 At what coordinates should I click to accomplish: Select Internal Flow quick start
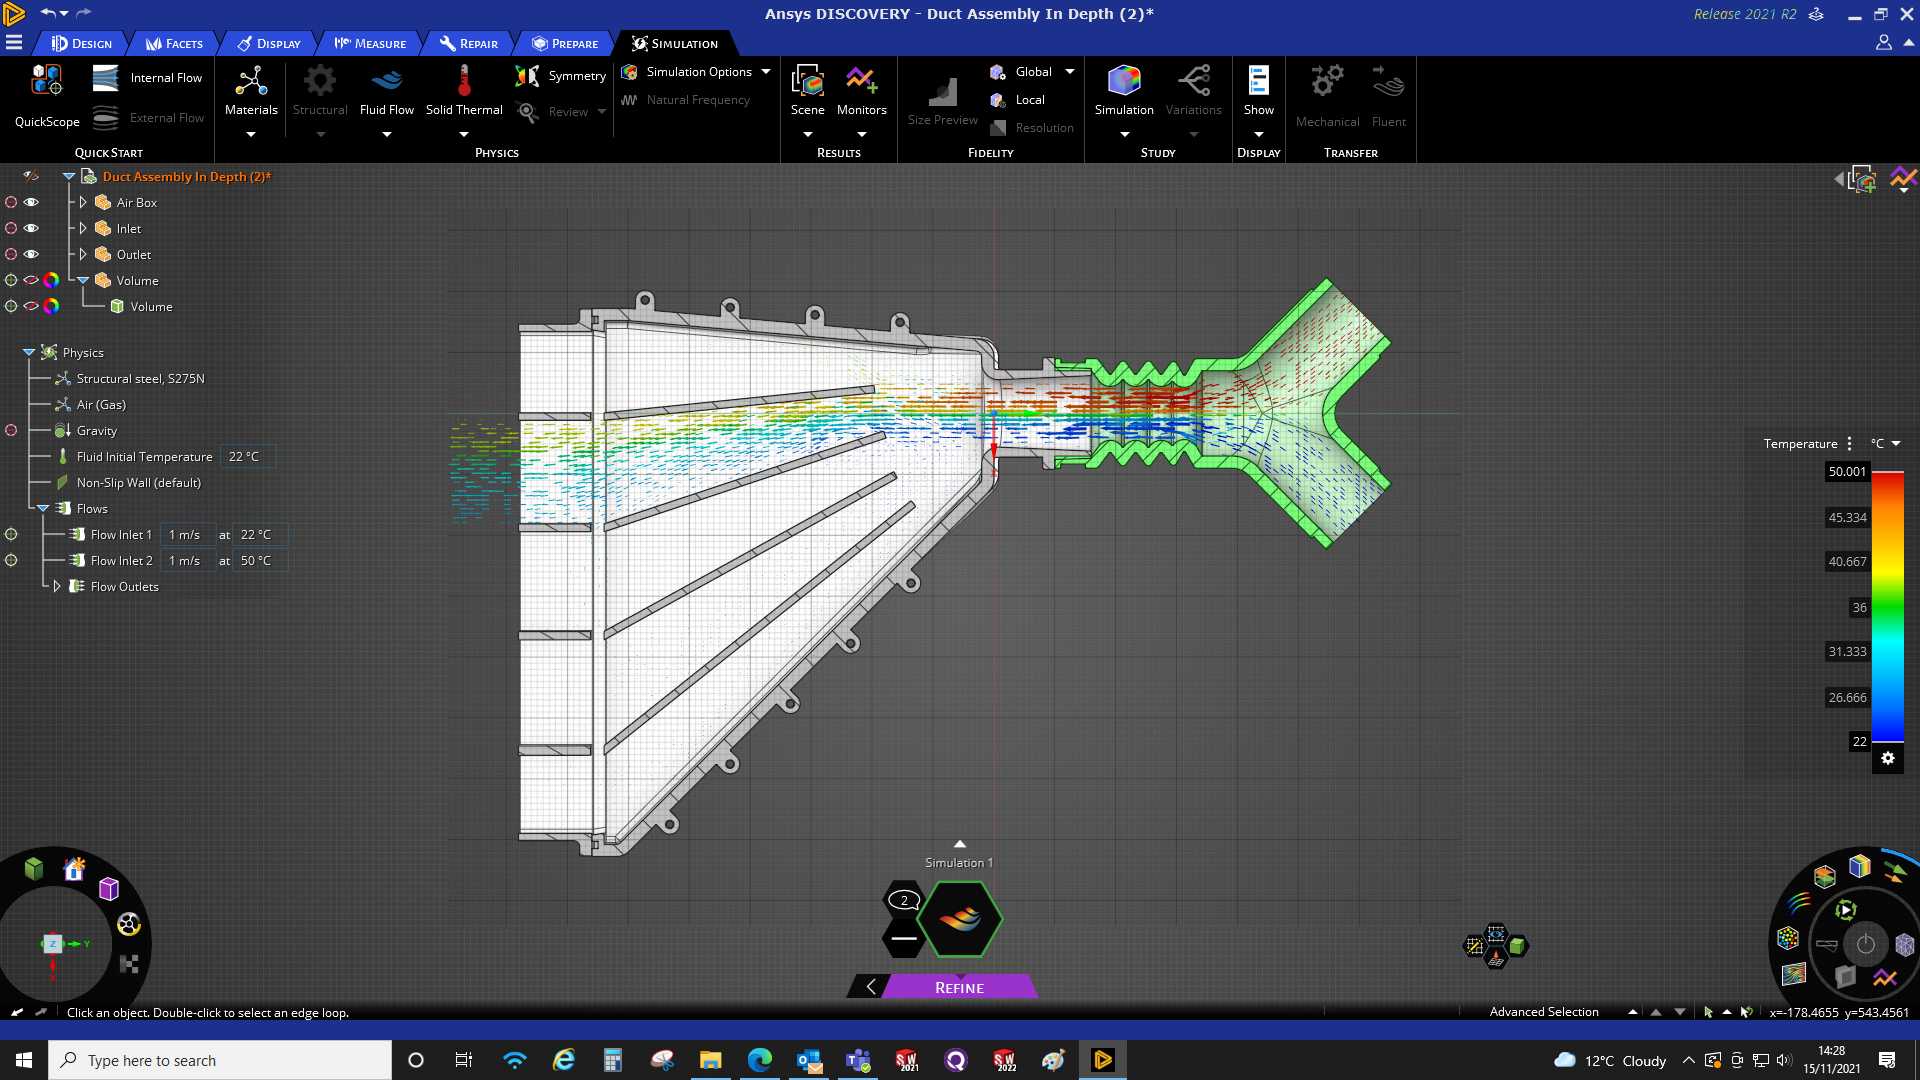point(147,78)
